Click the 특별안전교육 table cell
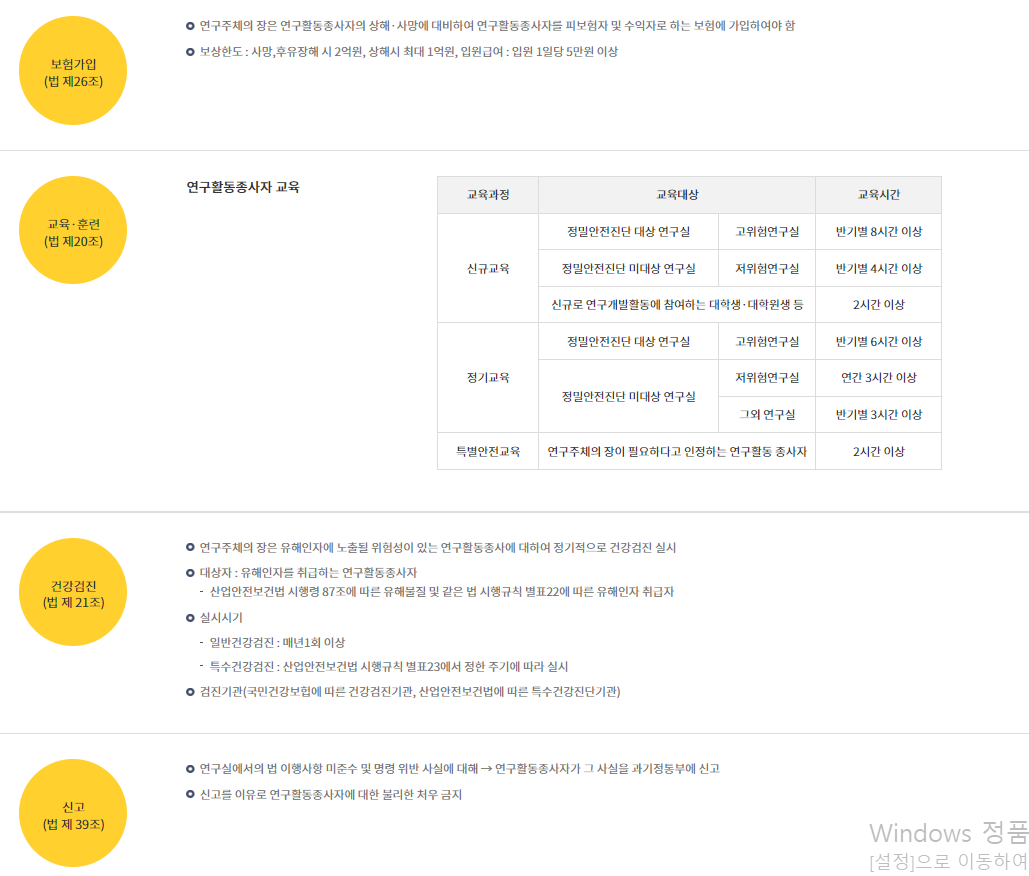The height and width of the screenshot is (876, 1029). pos(487,451)
